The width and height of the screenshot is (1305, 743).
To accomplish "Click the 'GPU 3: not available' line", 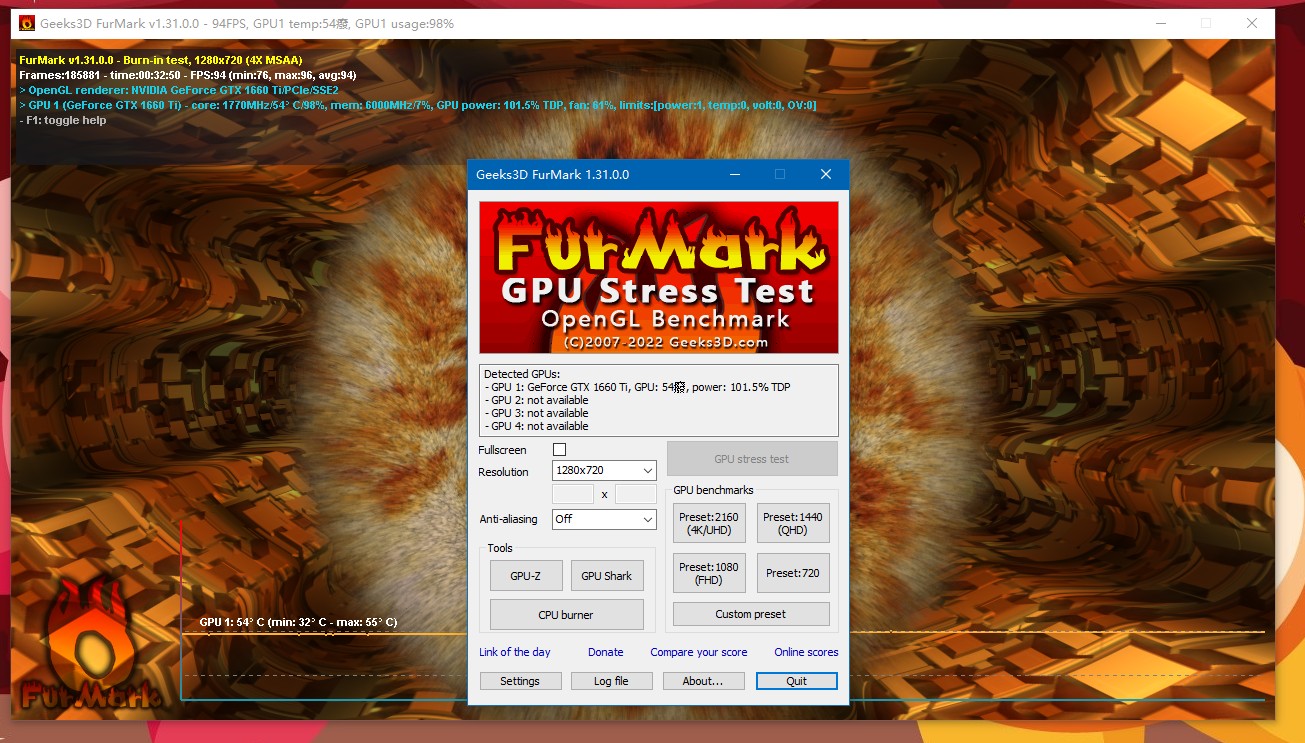I will (x=536, y=413).
